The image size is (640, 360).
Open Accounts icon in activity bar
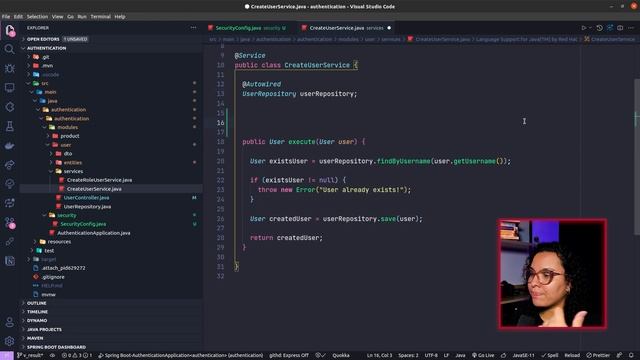[x=9, y=322]
